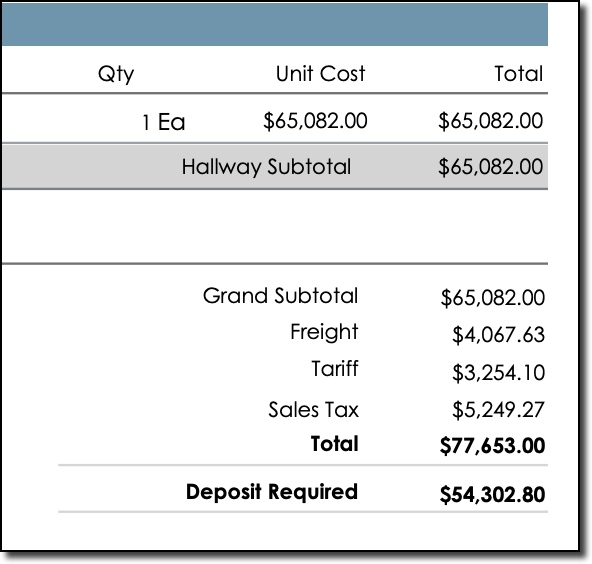
Task: Select the $54,302.80 deposit amount
Action: pos(492,495)
